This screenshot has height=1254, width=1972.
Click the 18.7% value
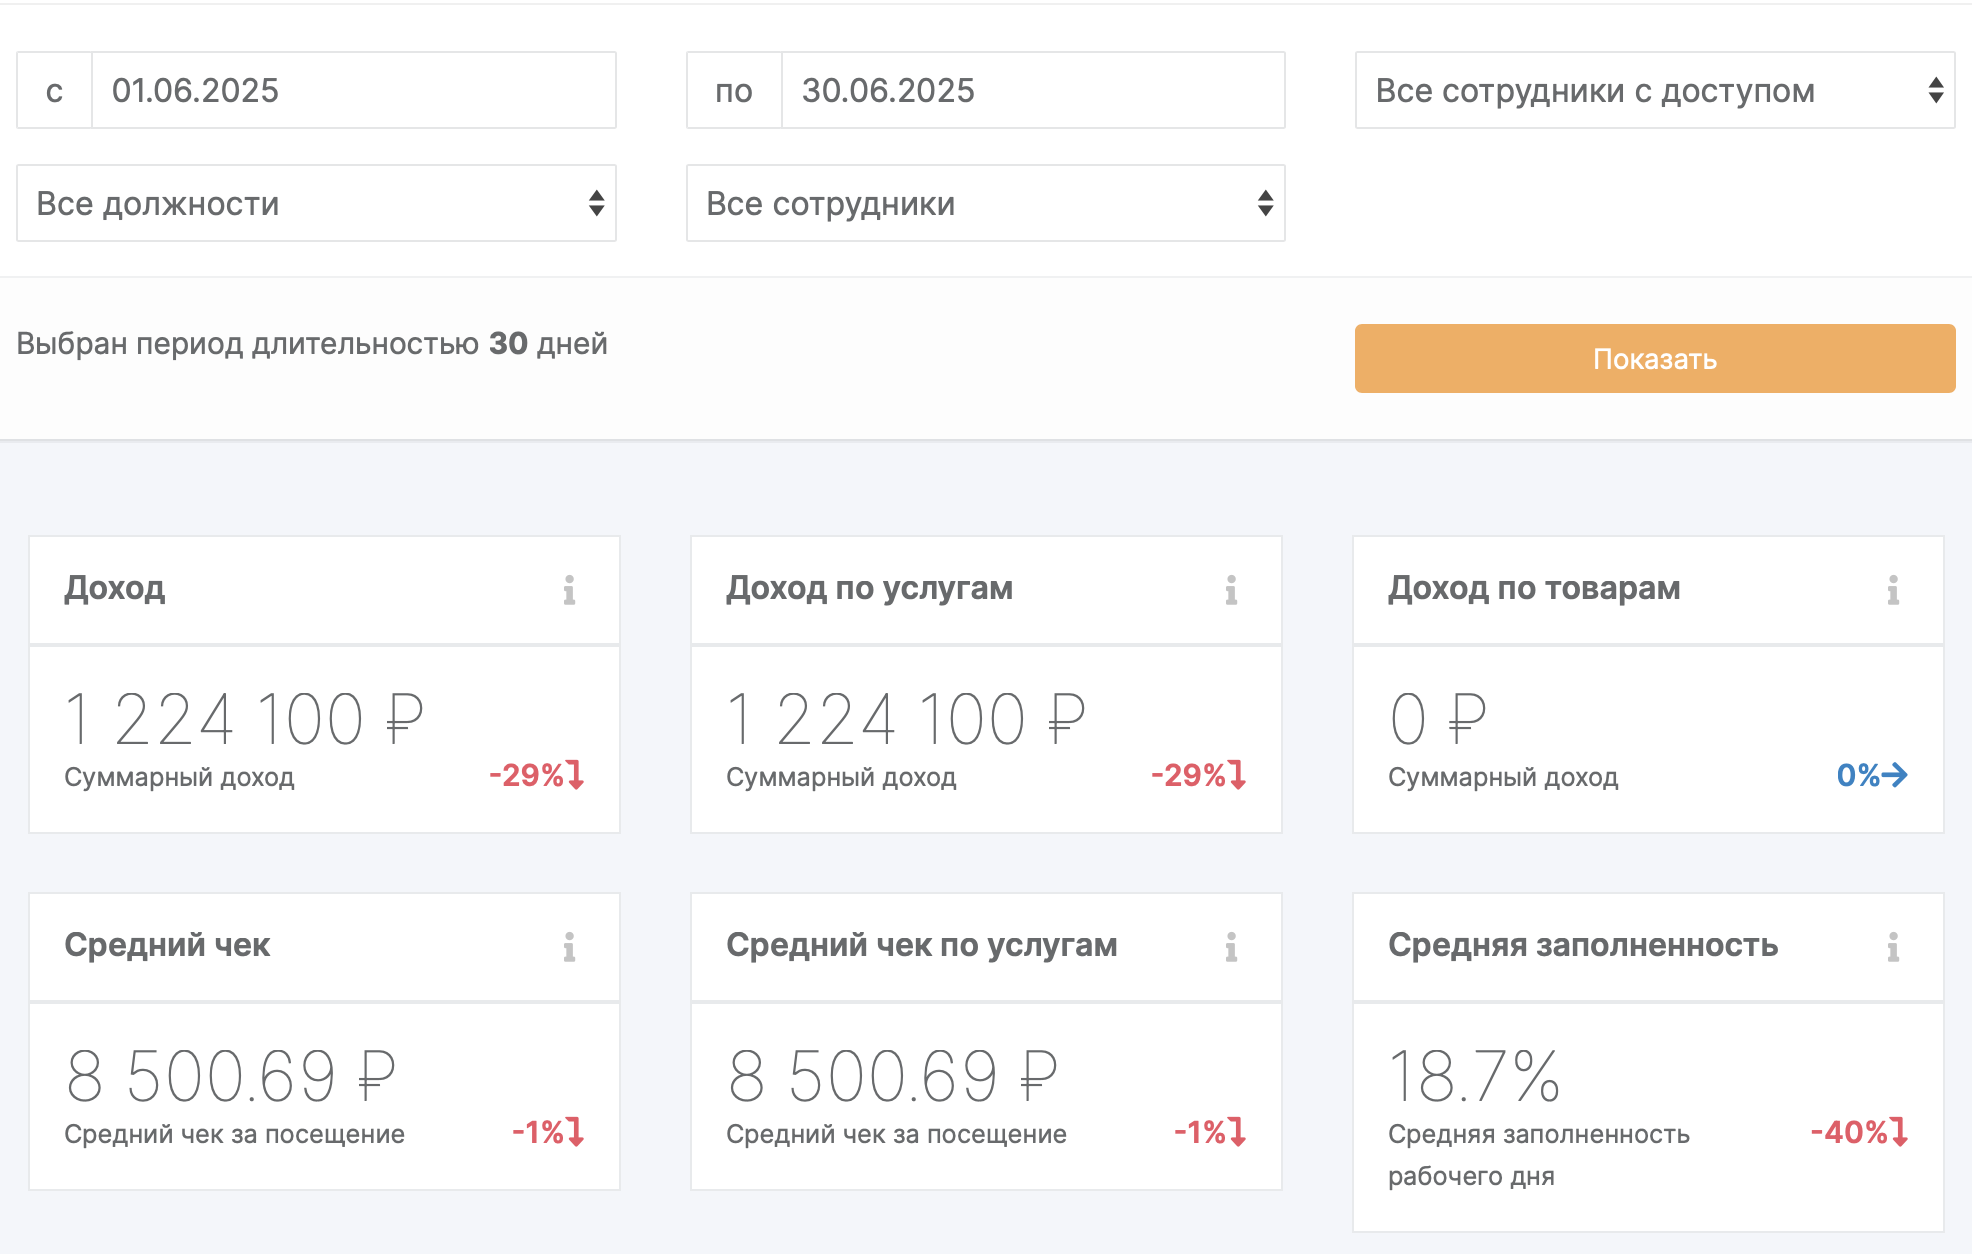click(1474, 1076)
